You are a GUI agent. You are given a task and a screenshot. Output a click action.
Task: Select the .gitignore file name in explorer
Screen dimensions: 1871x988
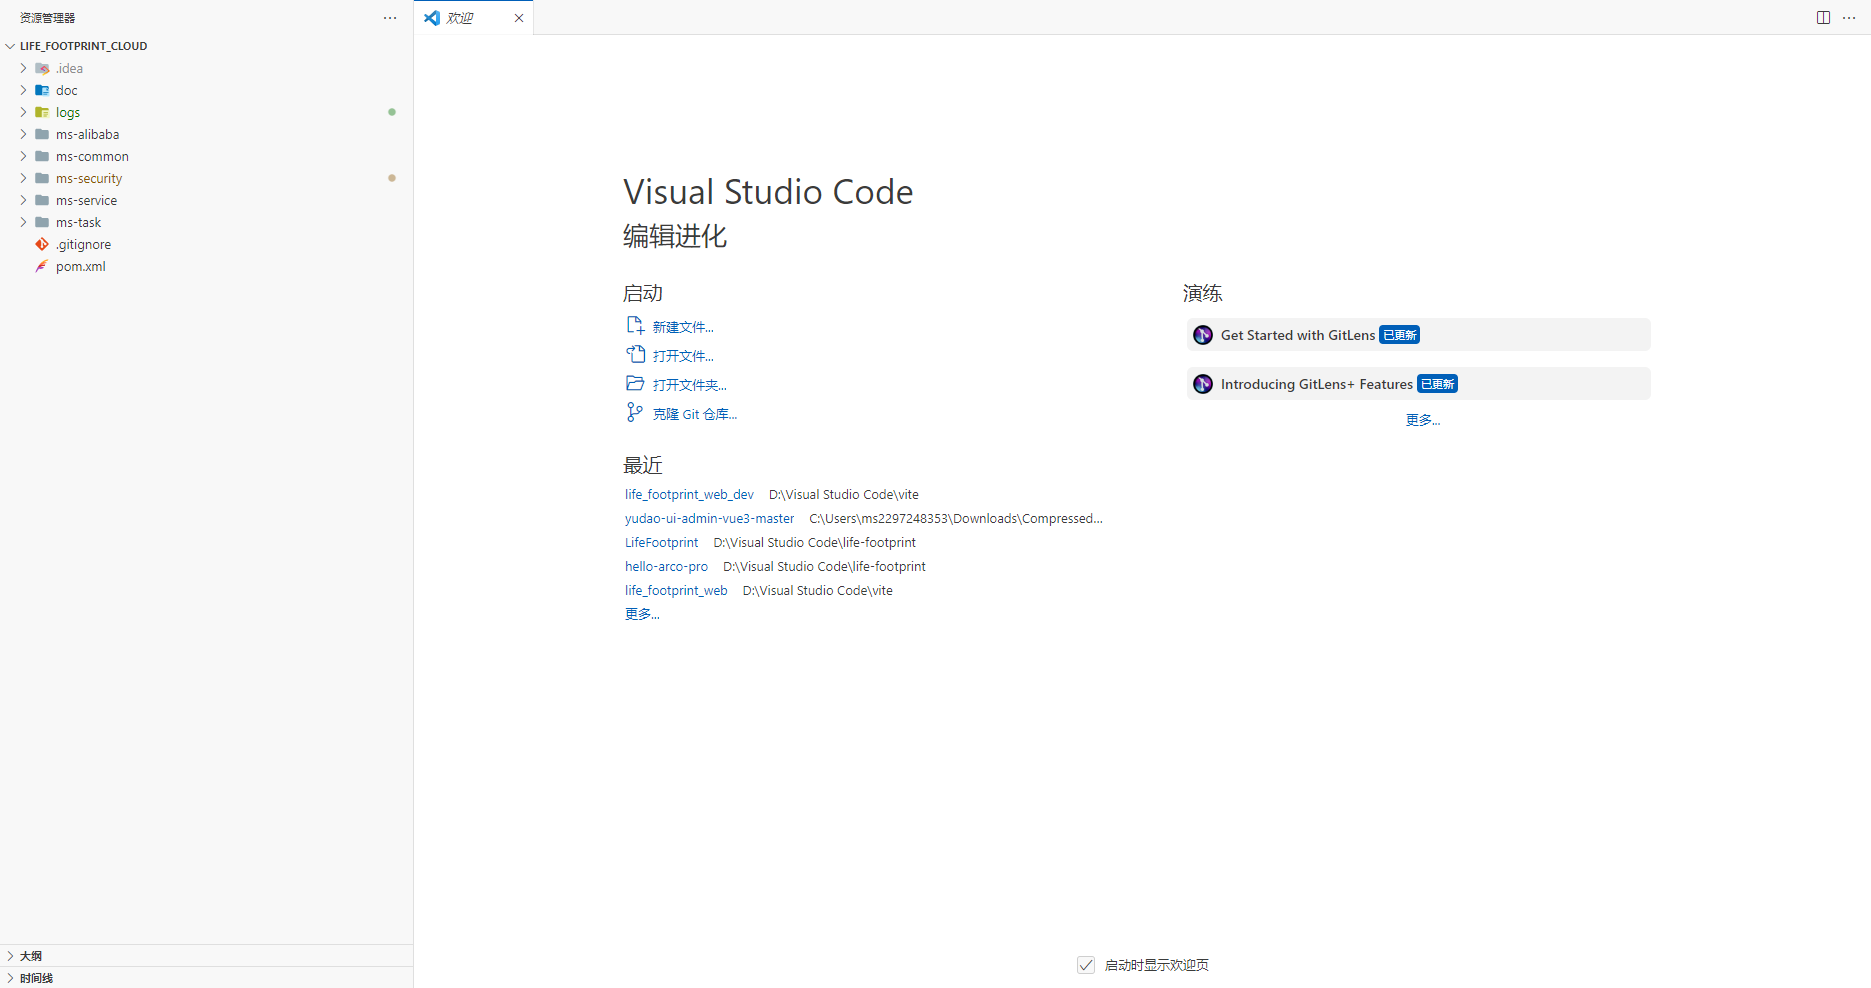[84, 244]
